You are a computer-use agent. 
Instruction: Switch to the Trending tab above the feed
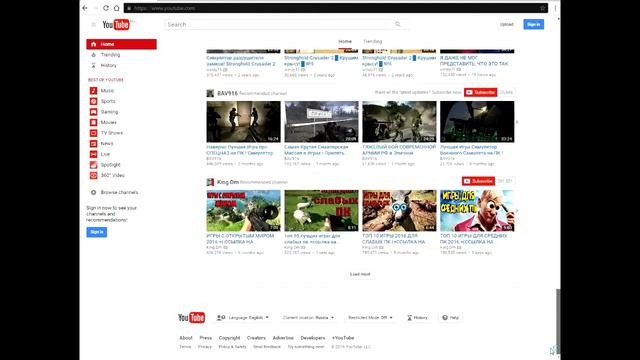[373, 41]
